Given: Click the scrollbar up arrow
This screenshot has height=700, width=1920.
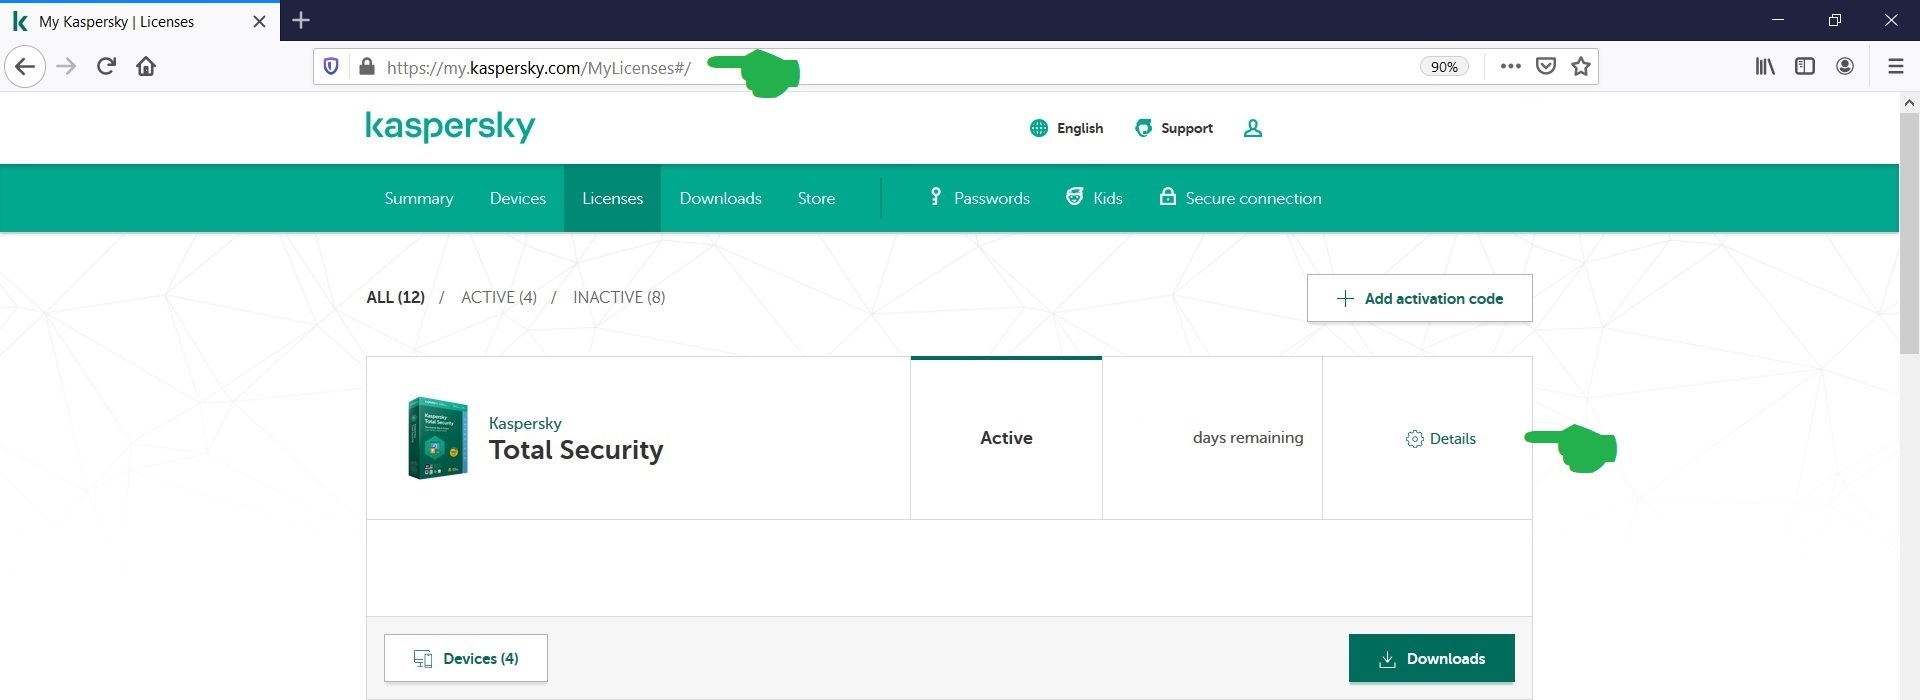Looking at the screenshot, I should click(x=1909, y=102).
